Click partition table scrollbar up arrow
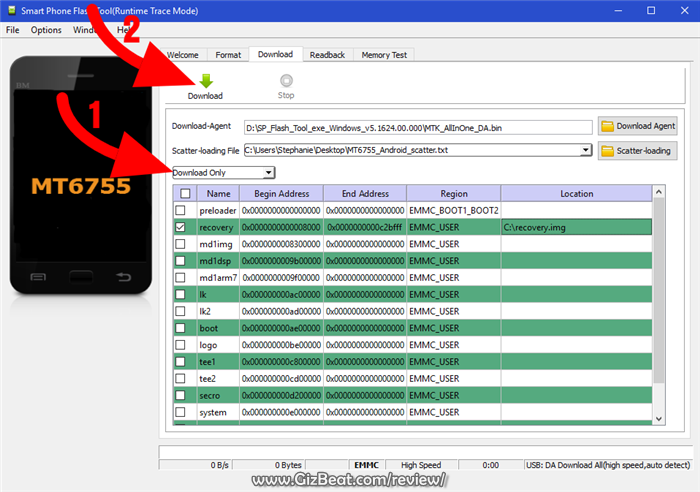The height and width of the screenshot is (492, 700). 659,192
